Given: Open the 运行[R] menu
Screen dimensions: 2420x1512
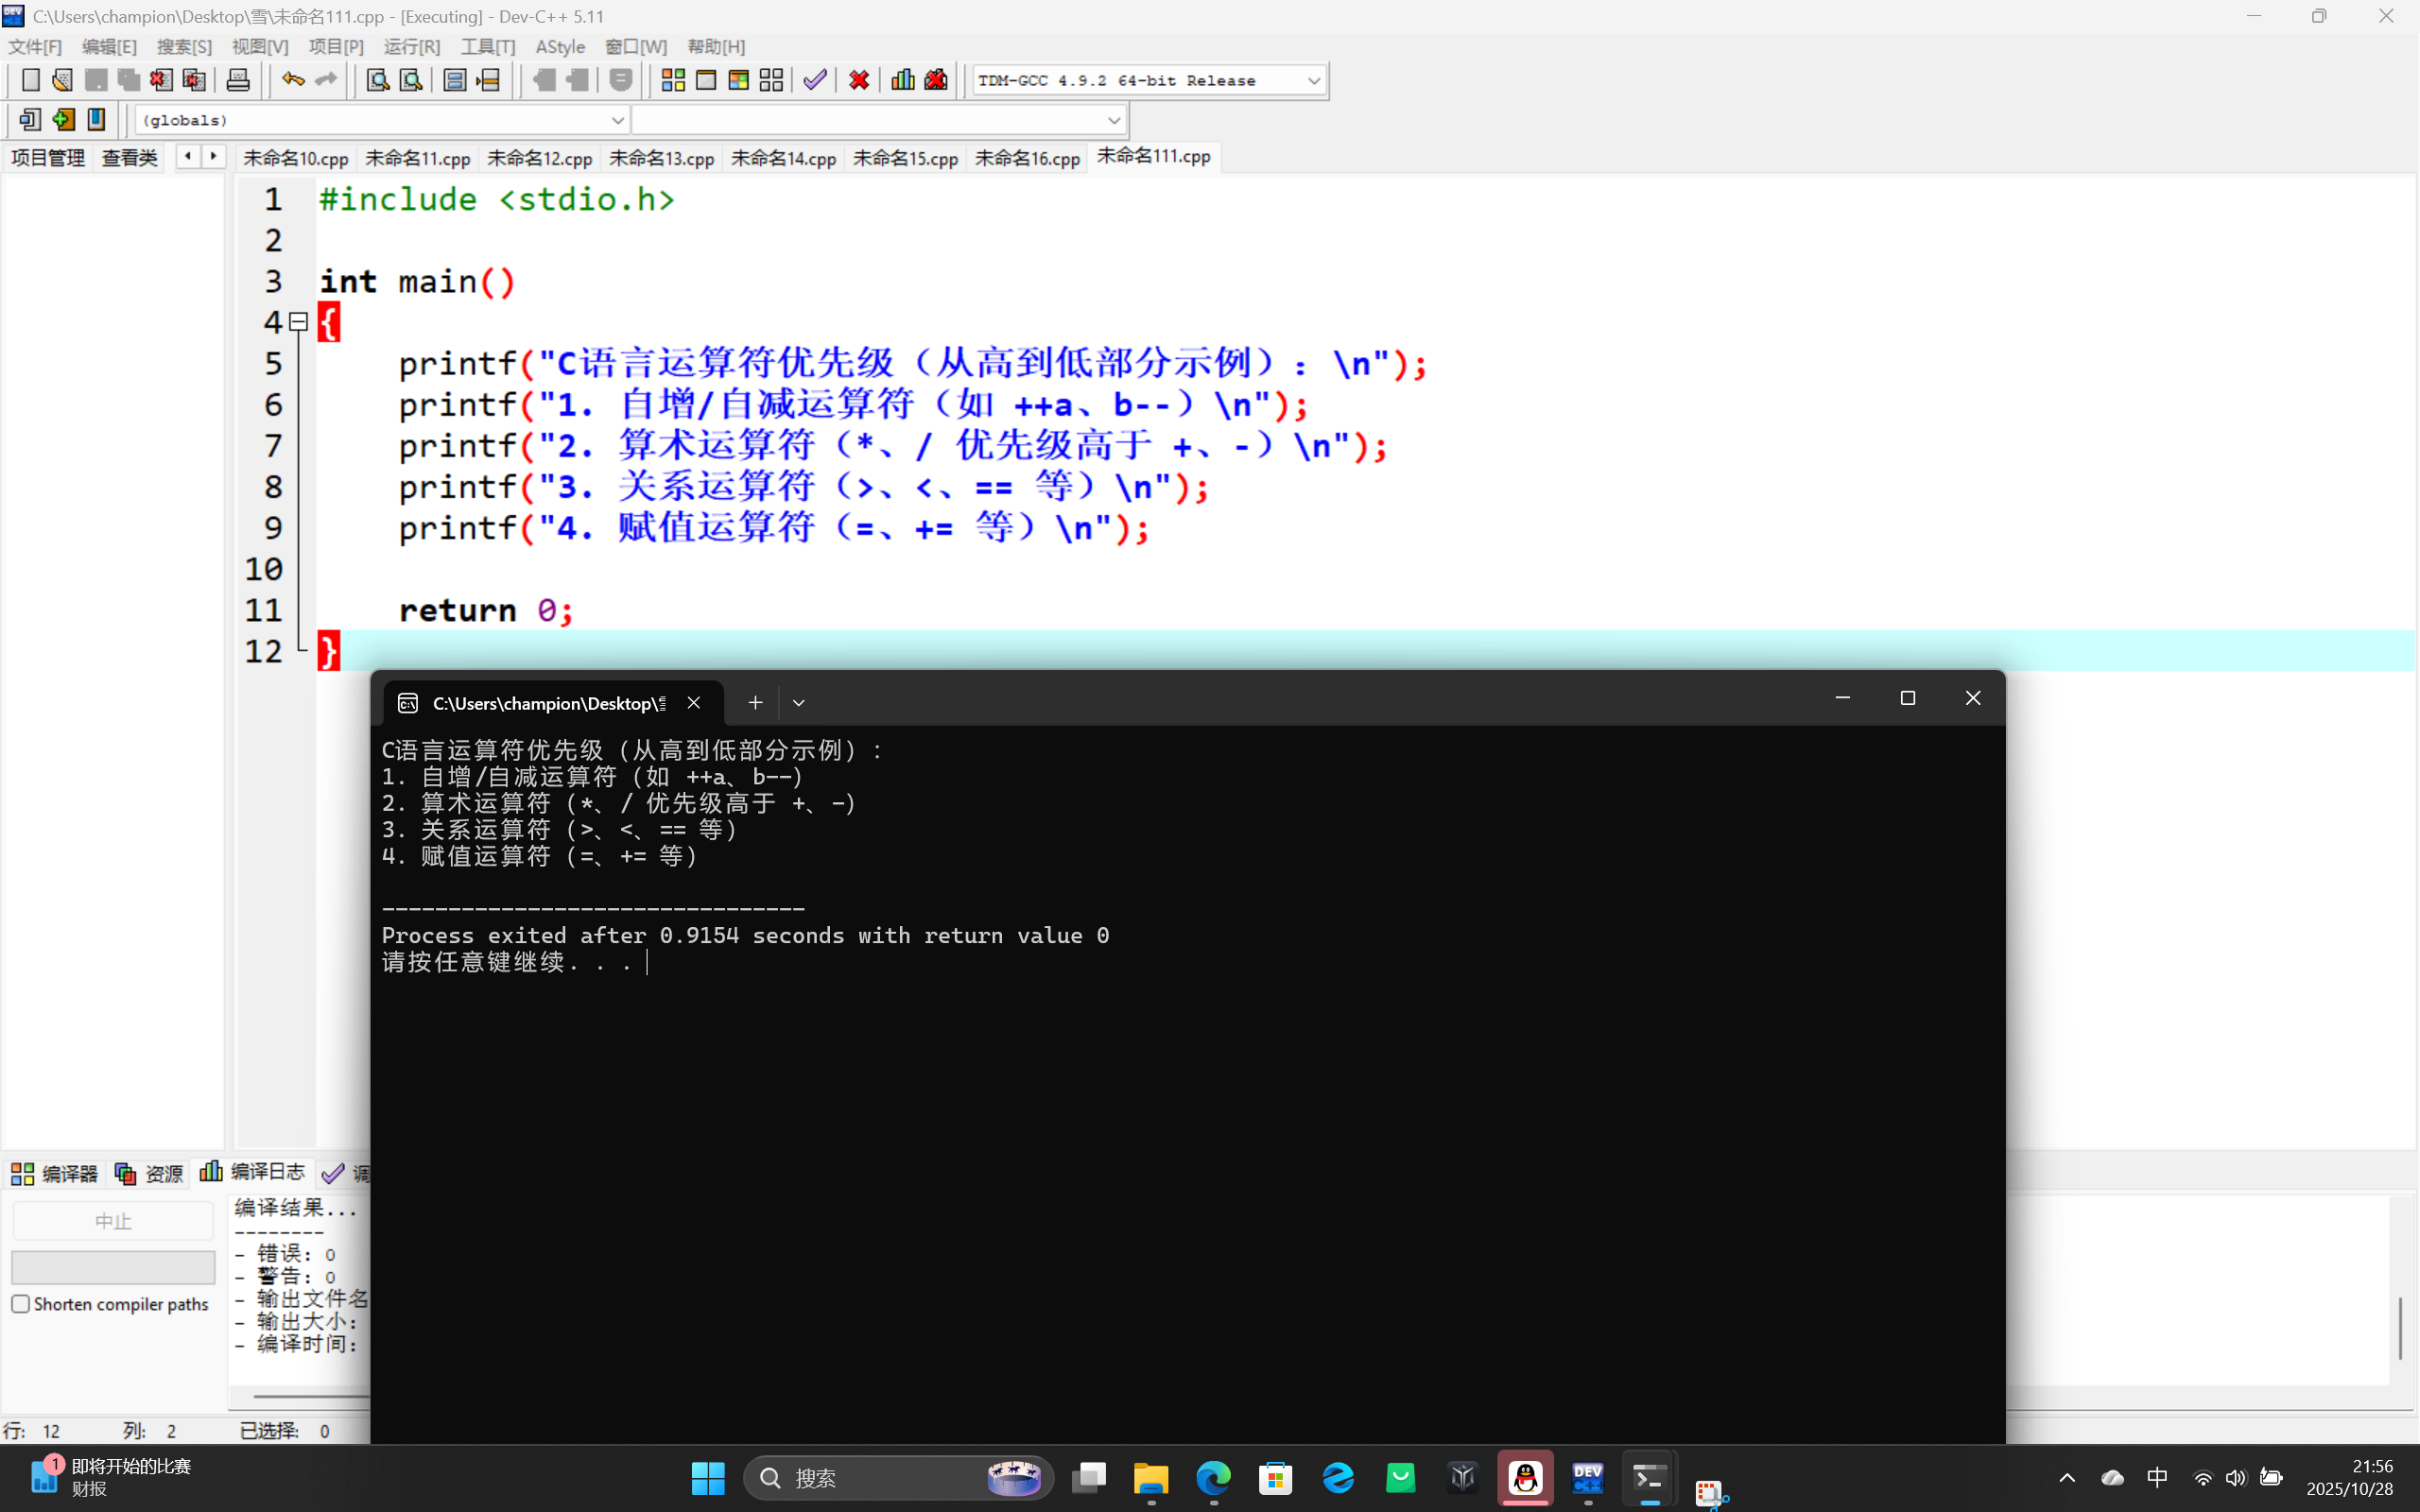Looking at the screenshot, I should tap(411, 47).
